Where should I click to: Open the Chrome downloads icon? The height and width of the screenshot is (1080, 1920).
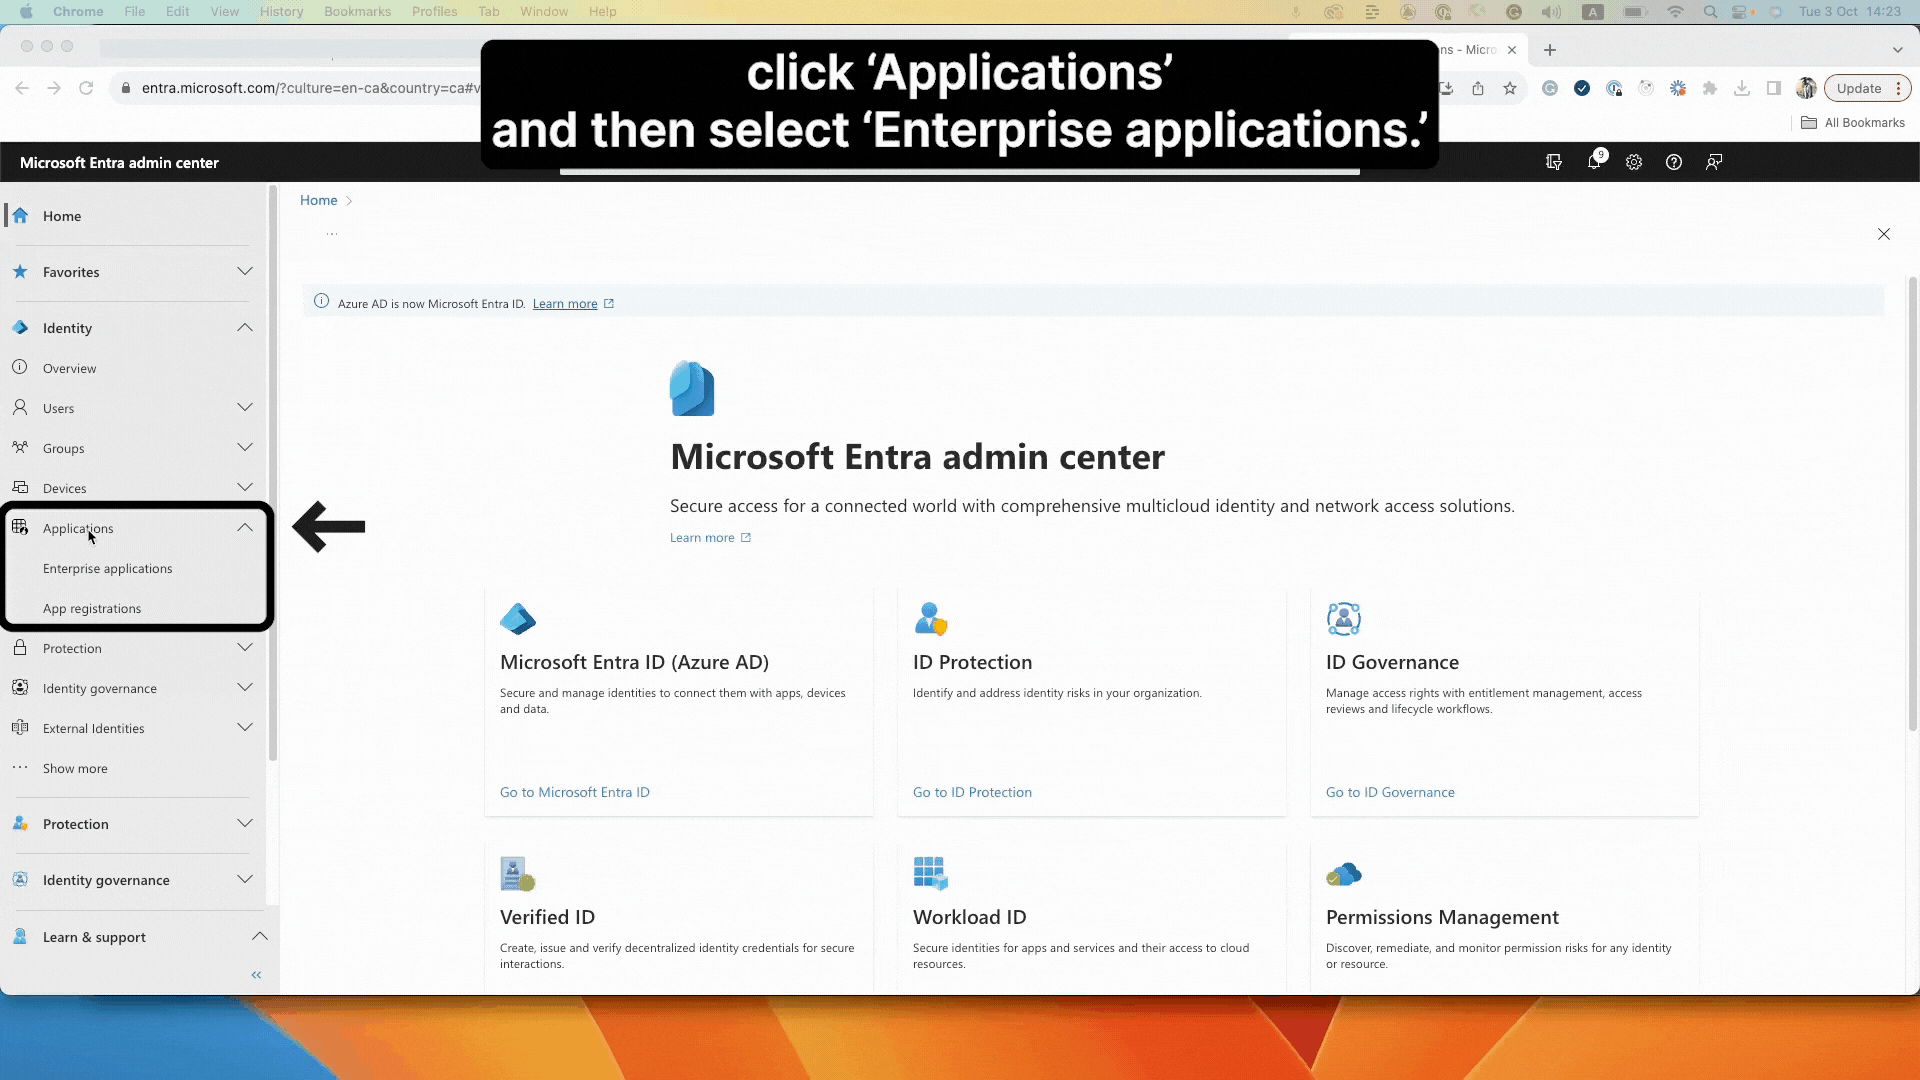pos(1744,88)
